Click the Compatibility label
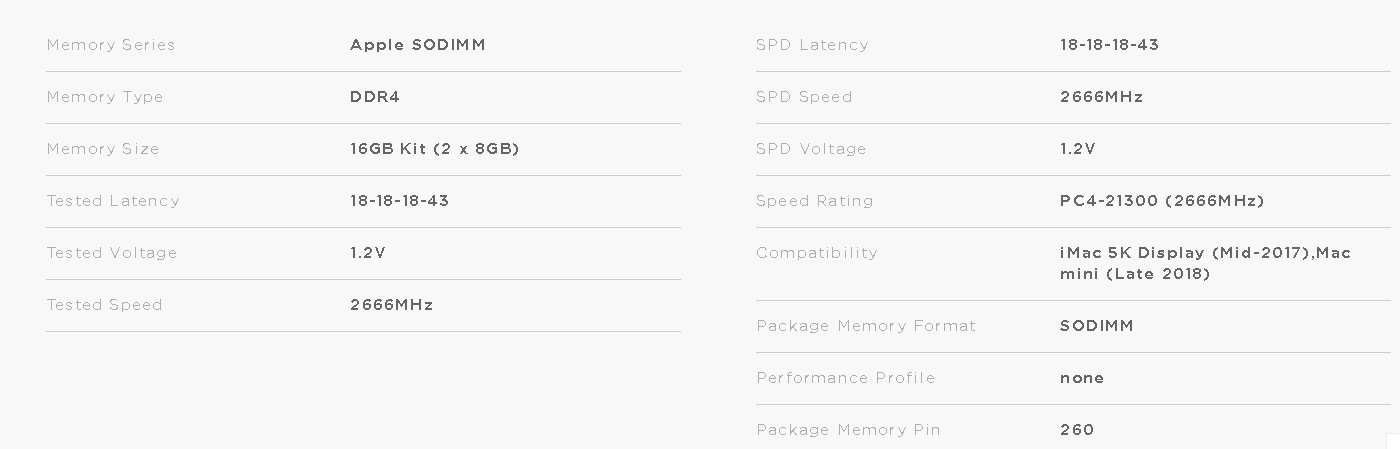1400x449 pixels. 816,253
